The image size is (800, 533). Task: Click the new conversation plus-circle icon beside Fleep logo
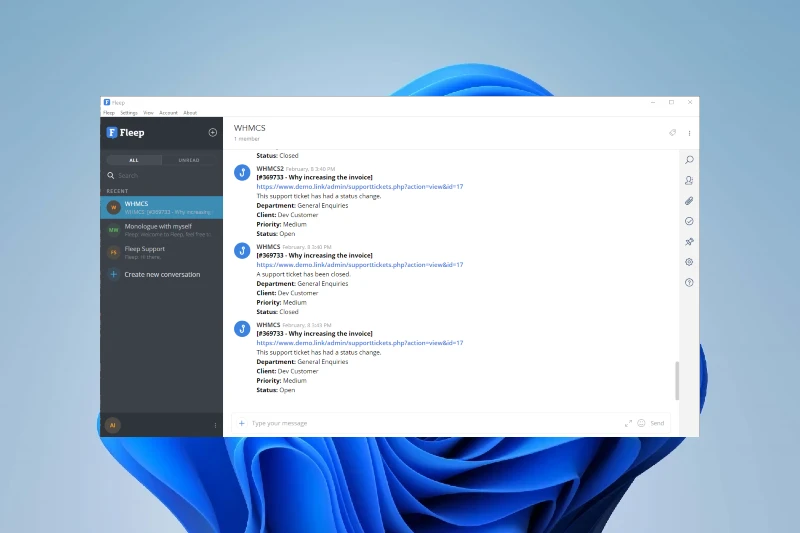(x=213, y=133)
